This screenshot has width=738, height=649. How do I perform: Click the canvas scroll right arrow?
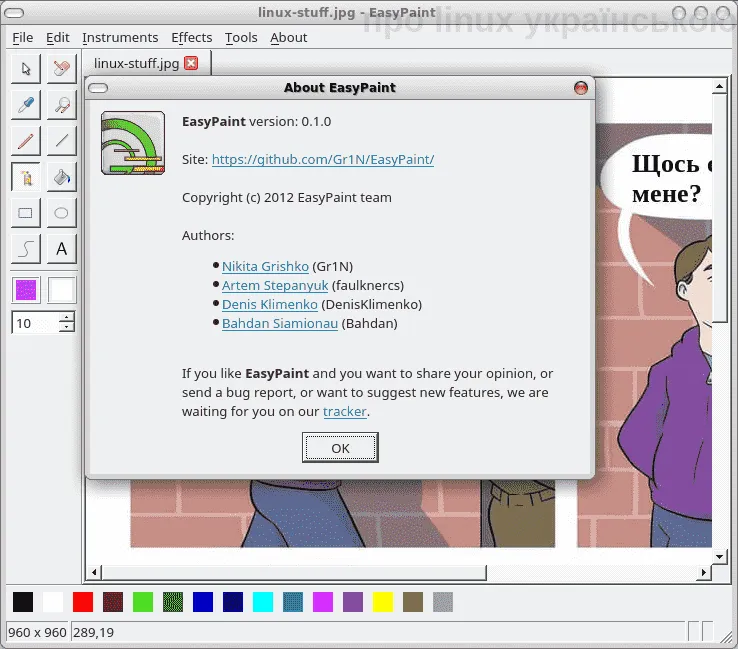[x=704, y=572]
